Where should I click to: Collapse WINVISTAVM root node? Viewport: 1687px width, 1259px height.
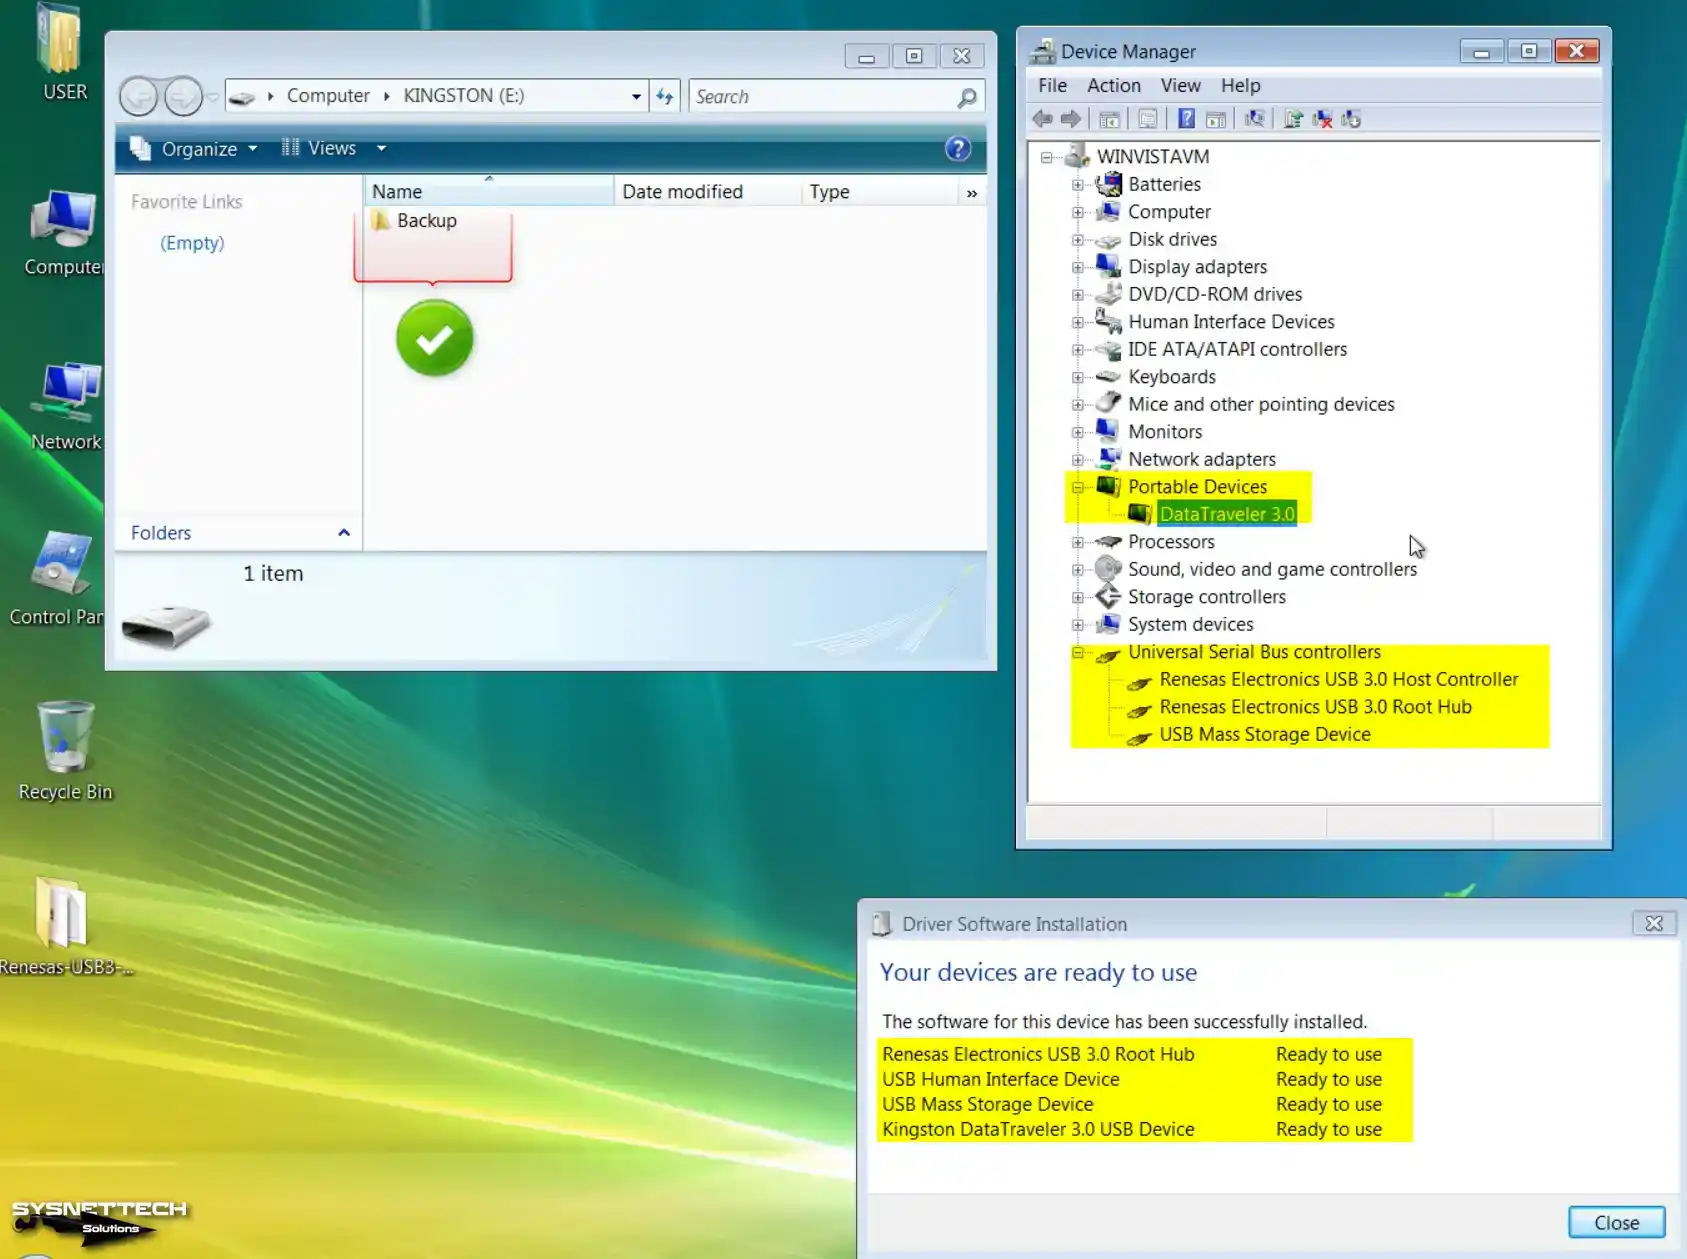(1046, 157)
